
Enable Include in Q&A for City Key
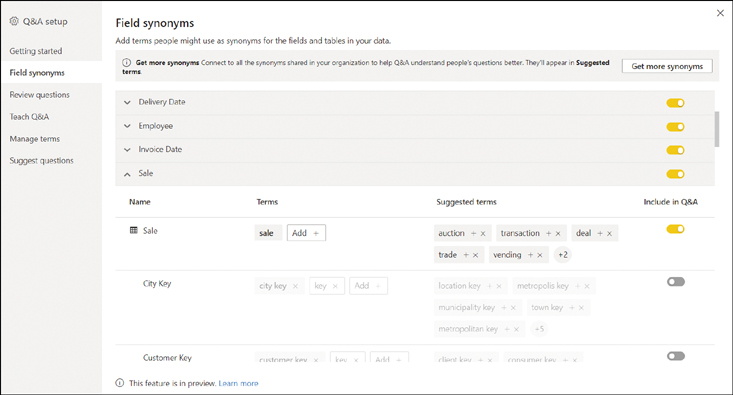tap(676, 281)
